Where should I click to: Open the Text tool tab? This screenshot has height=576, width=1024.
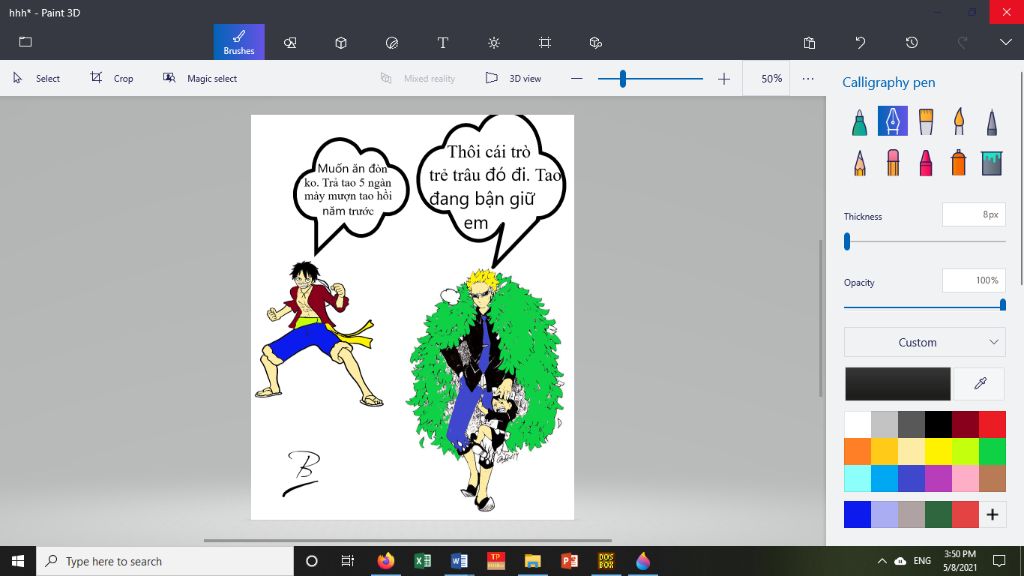[443, 42]
